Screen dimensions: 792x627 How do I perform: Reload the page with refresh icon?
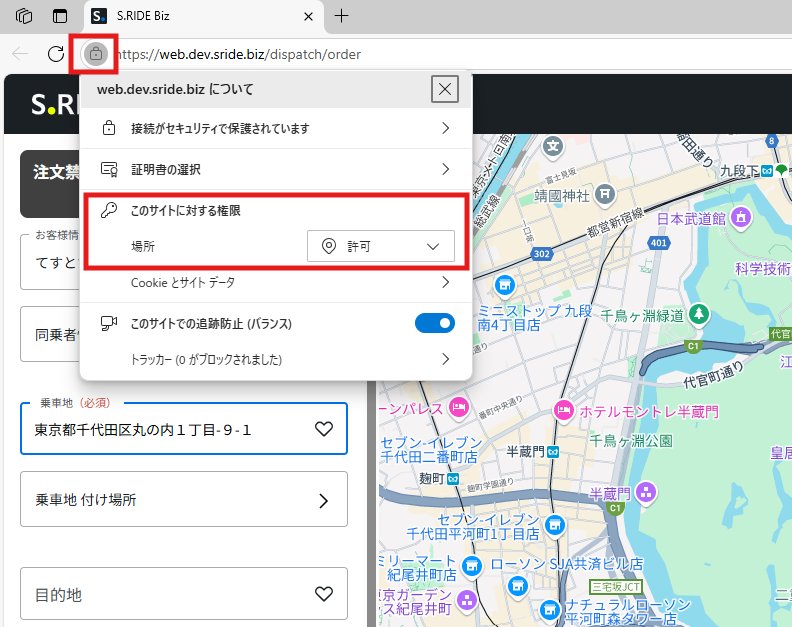pos(56,54)
